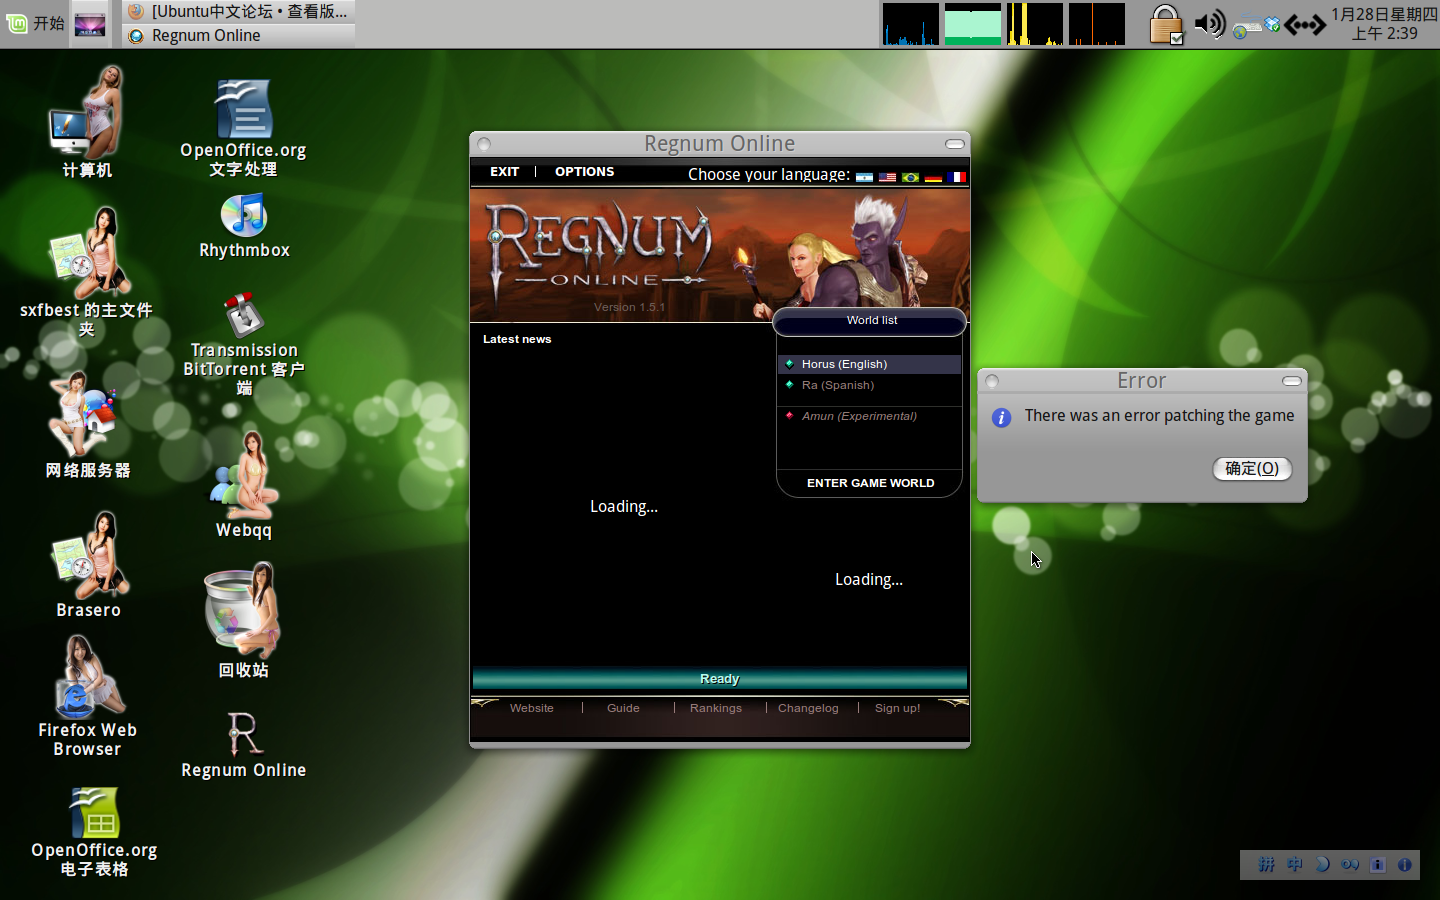The image size is (1440, 900).
Task: Toggle the punctuation mode icon
Action: [x=1350, y=864]
